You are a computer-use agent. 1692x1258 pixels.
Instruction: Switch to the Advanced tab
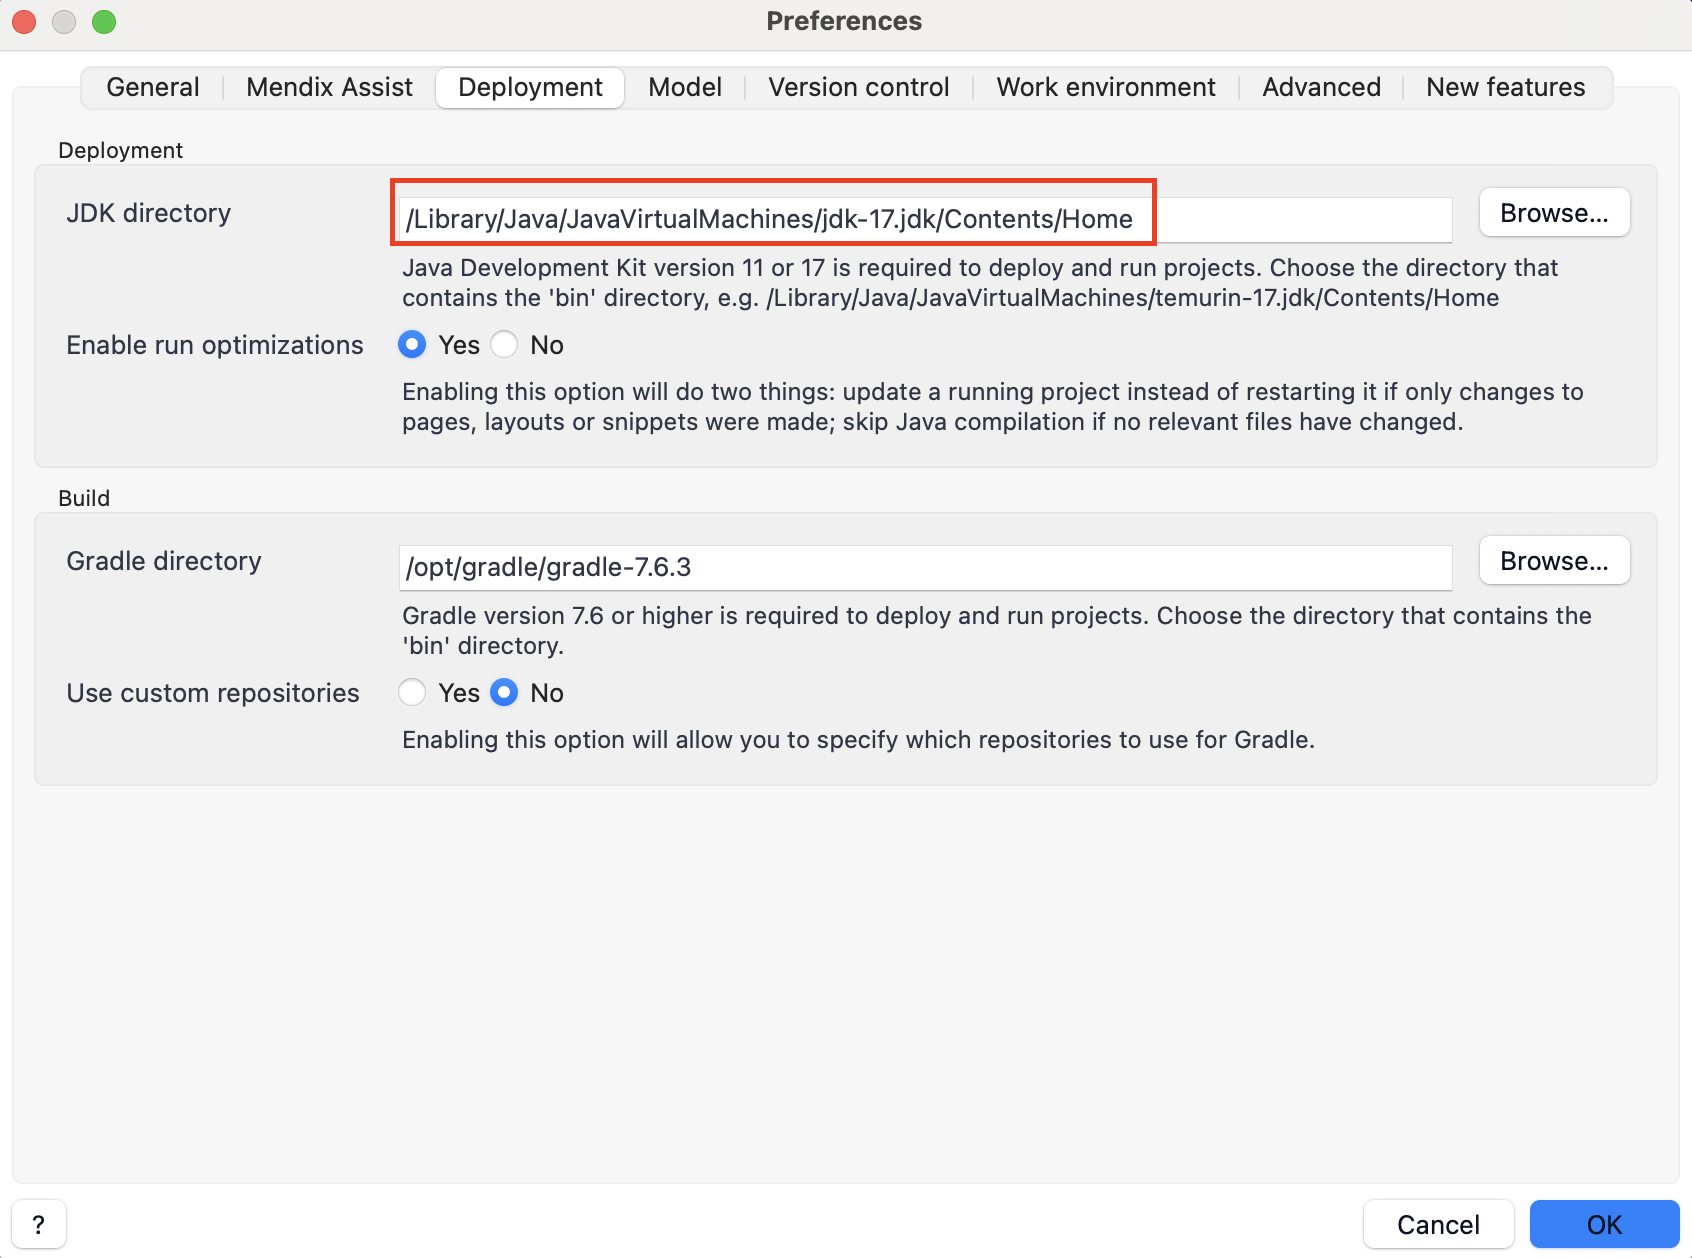coord(1321,87)
